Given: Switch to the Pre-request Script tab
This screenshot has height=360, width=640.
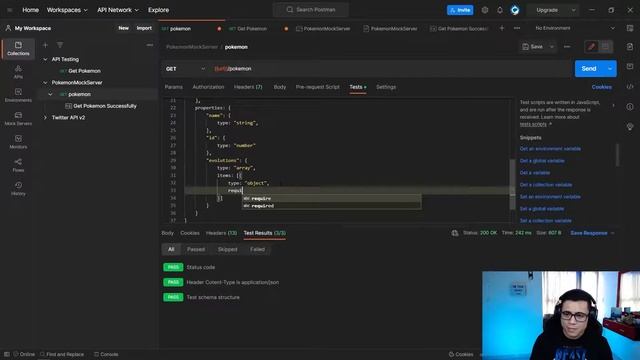Looking at the screenshot, I should coord(317,87).
